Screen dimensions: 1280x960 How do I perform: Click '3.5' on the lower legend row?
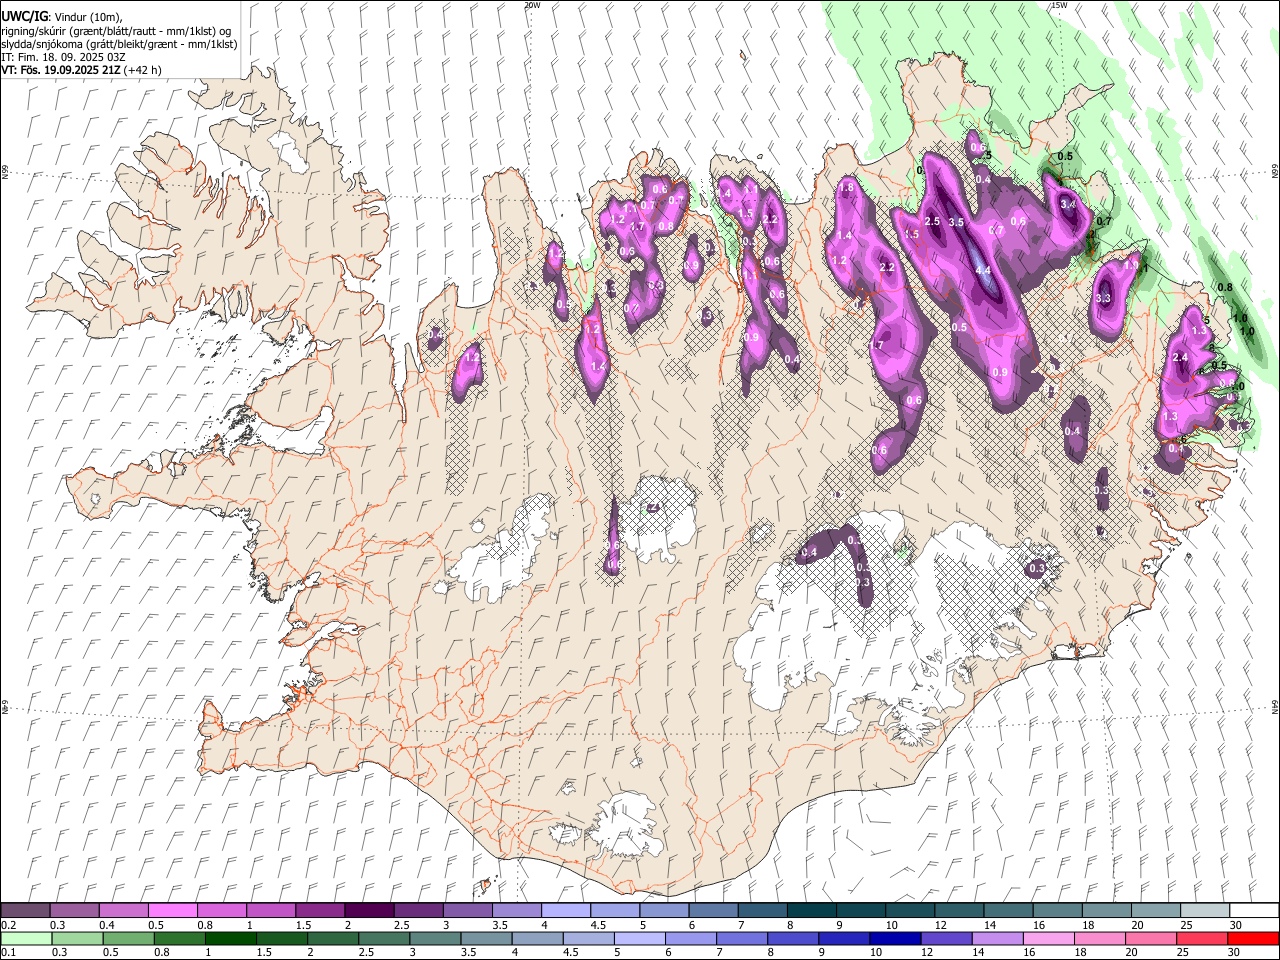469,952
